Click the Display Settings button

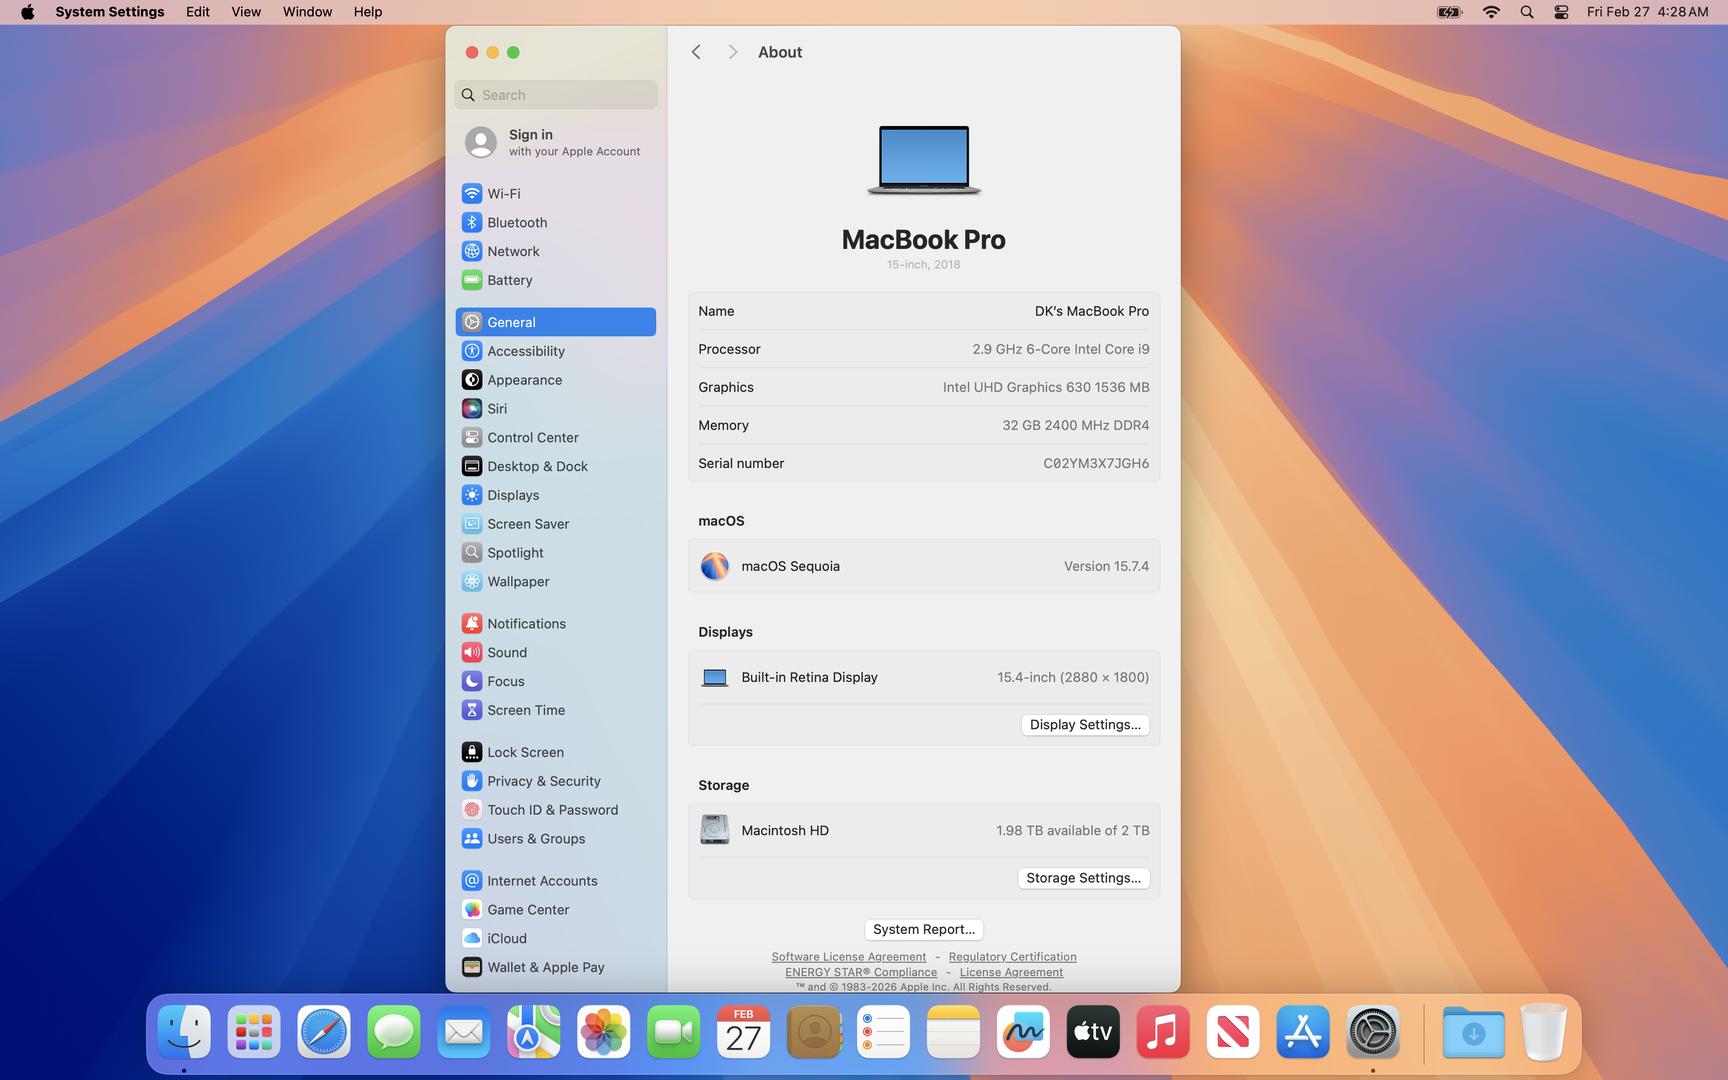pos(1084,725)
